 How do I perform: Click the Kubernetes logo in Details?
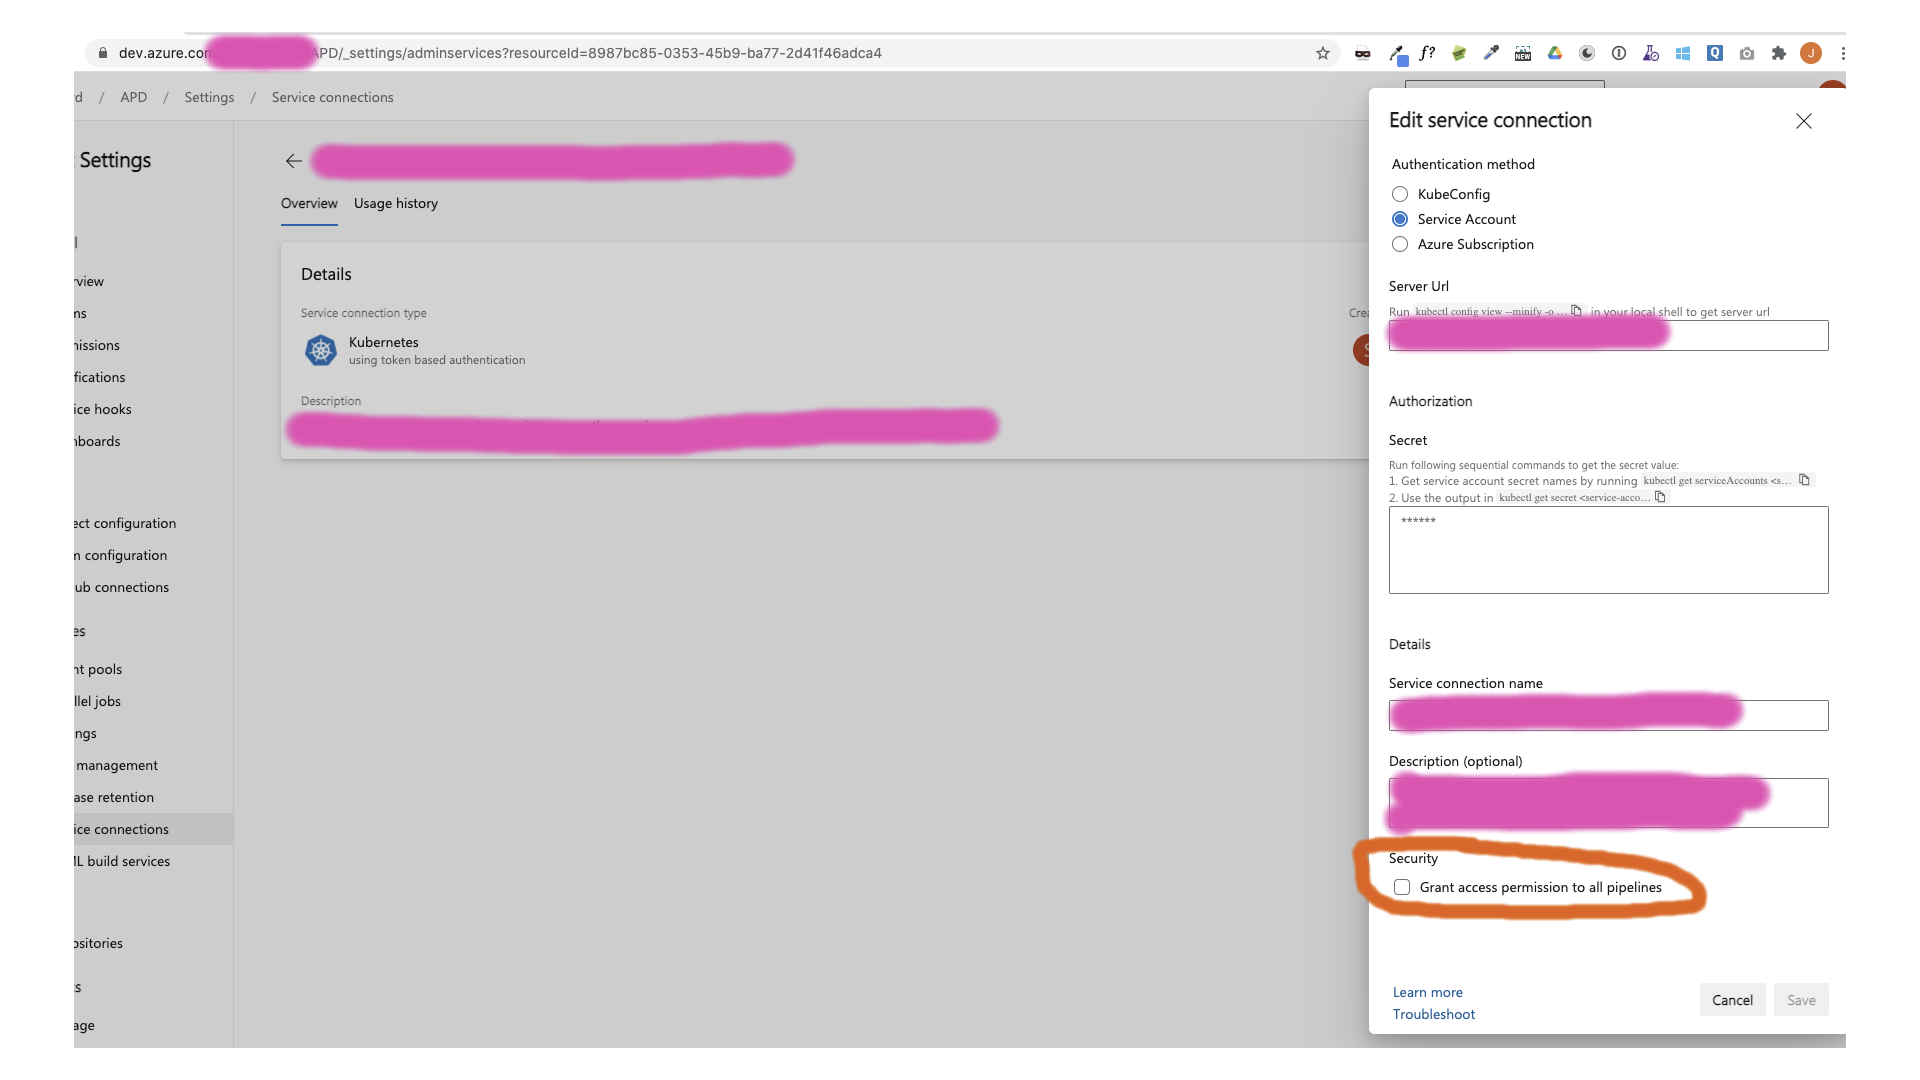click(x=320, y=350)
